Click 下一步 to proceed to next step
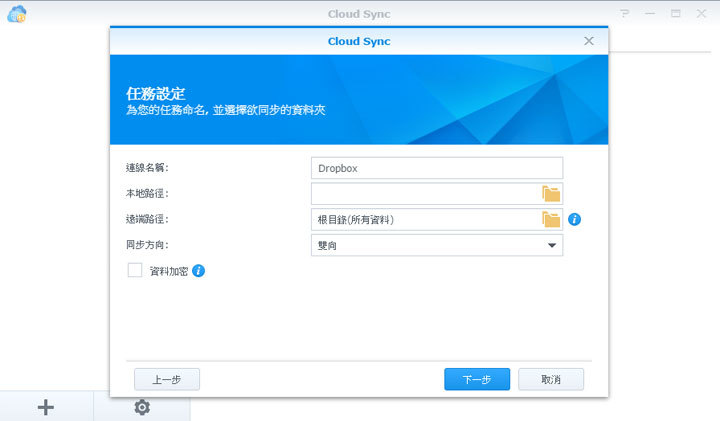Viewport: 720px width, 421px height. pyautogui.click(x=477, y=380)
